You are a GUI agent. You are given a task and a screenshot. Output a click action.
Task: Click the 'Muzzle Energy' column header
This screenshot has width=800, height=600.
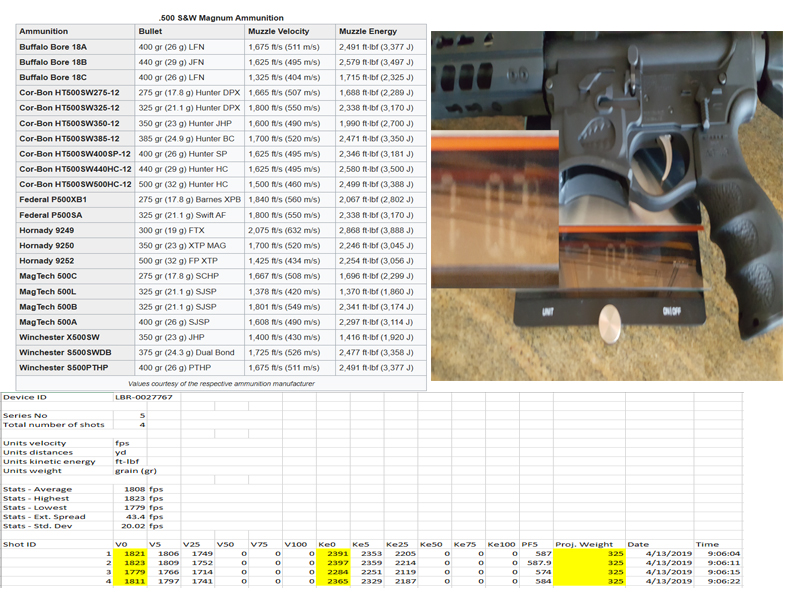tap(381, 32)
